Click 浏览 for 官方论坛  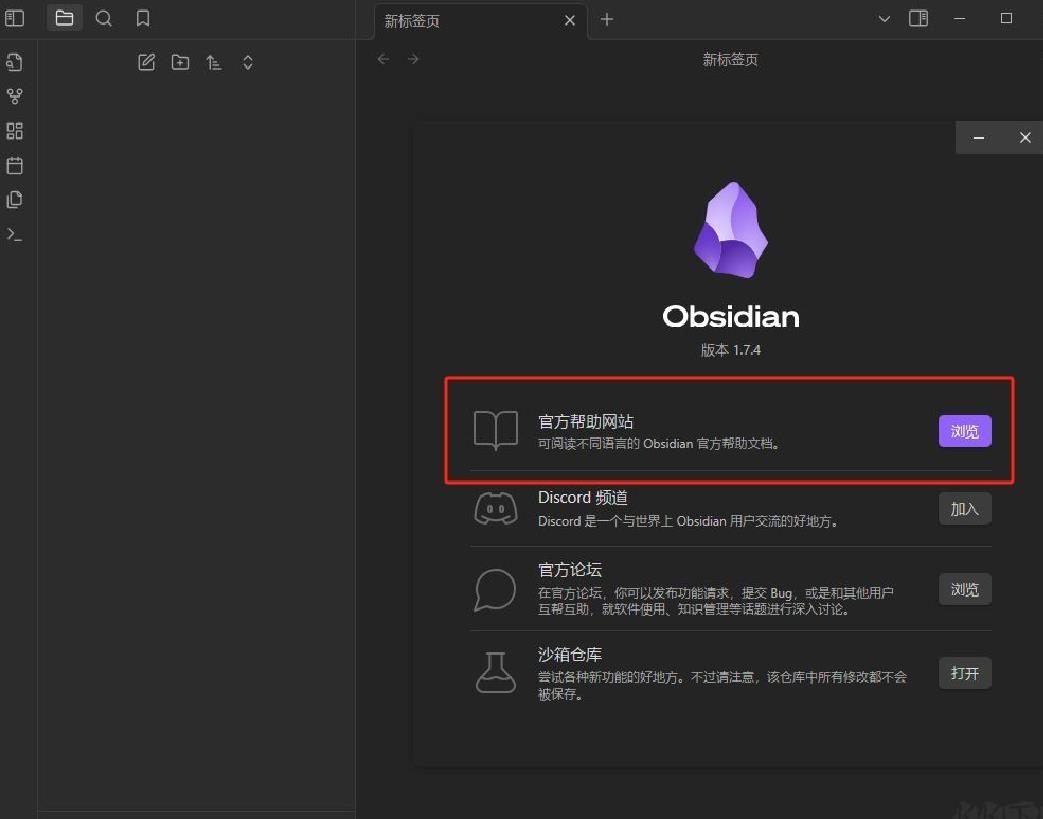point(965,589)
